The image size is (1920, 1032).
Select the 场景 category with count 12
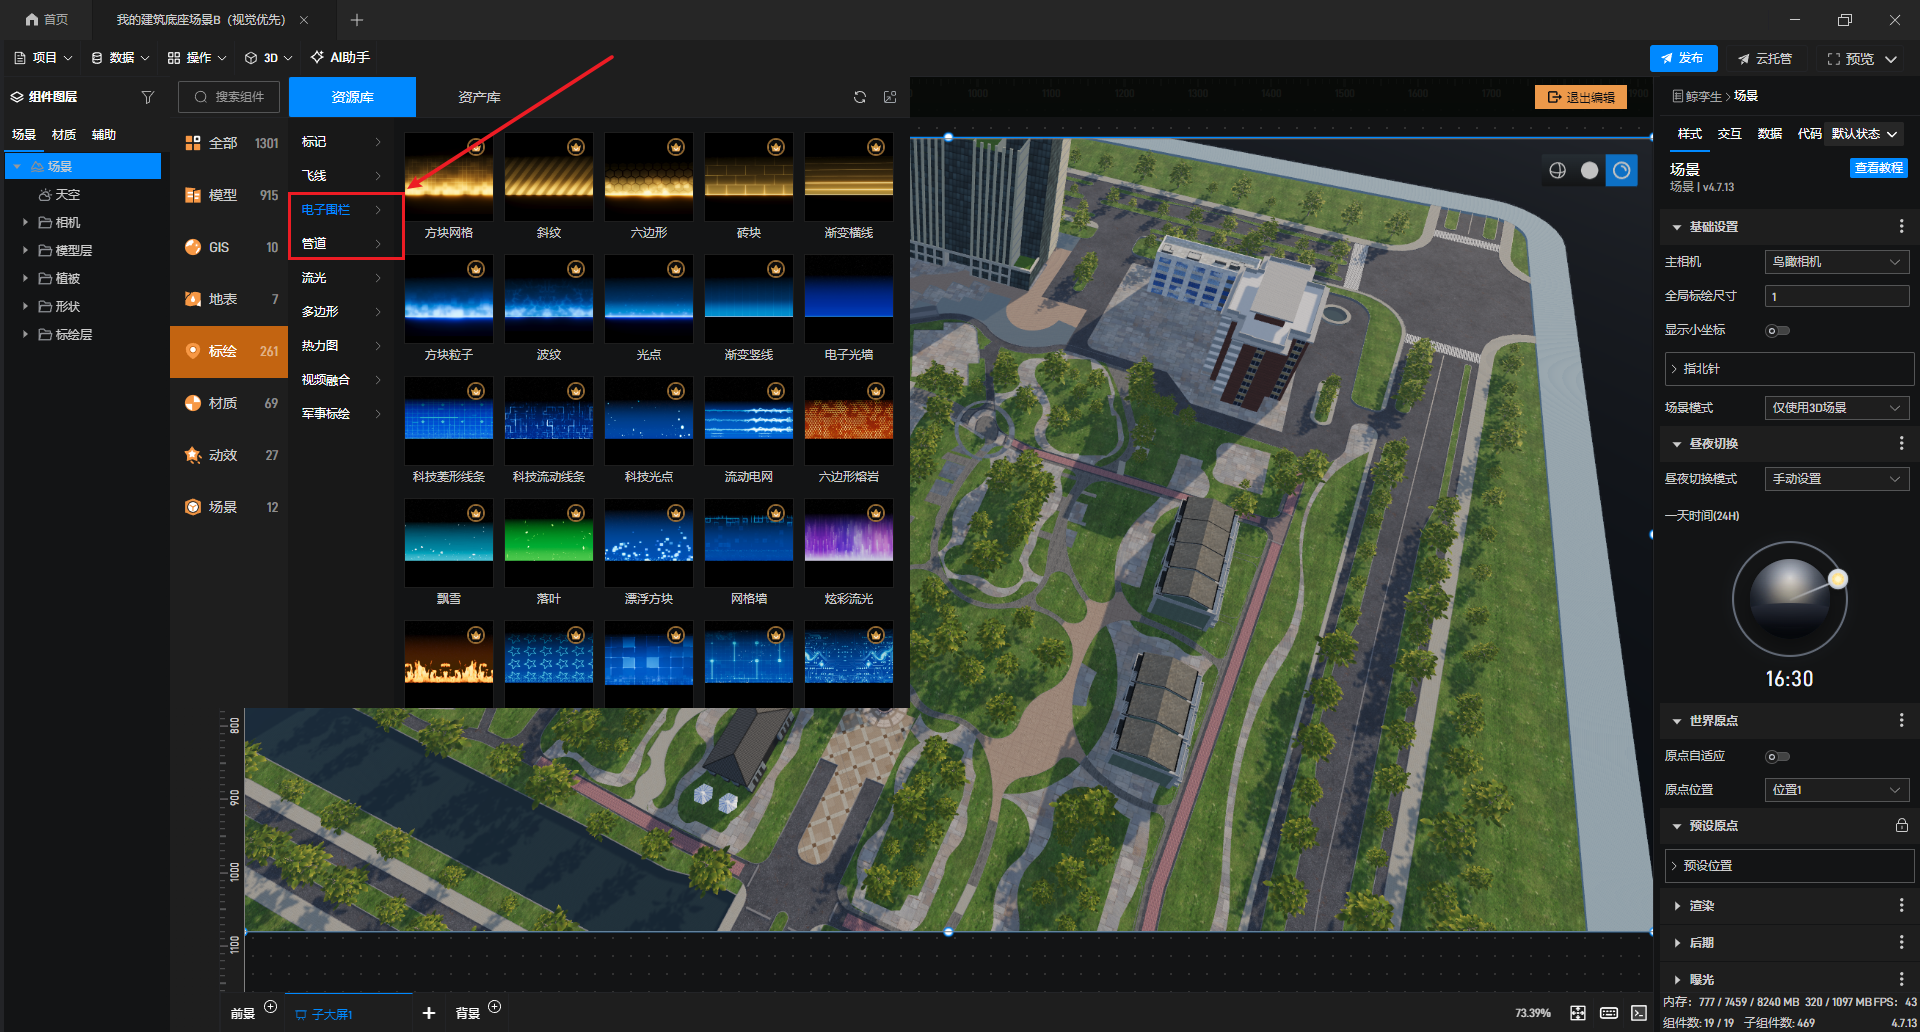click(229, 507)
